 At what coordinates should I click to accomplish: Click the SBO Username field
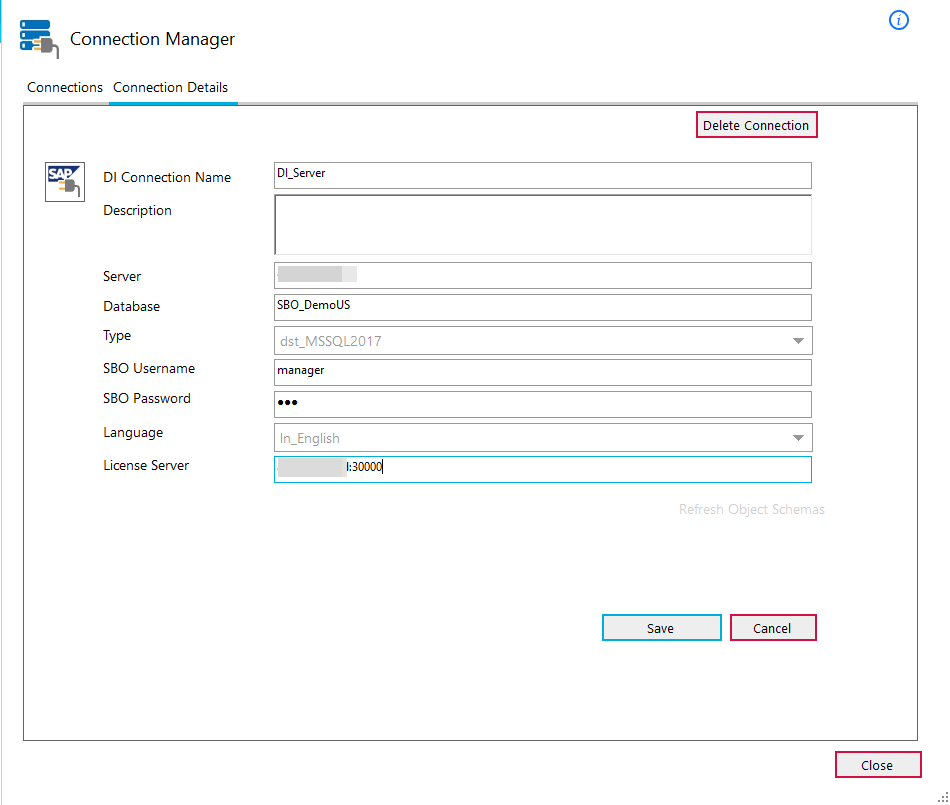543,373
